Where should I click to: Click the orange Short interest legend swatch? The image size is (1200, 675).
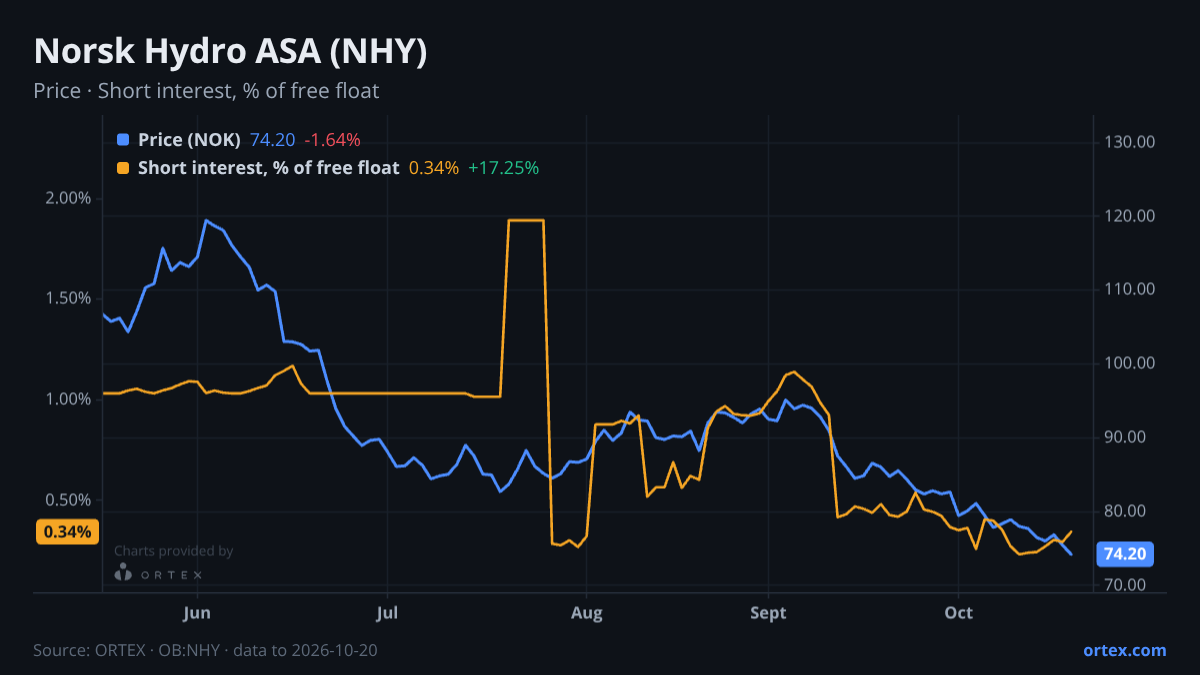(123, 168)
